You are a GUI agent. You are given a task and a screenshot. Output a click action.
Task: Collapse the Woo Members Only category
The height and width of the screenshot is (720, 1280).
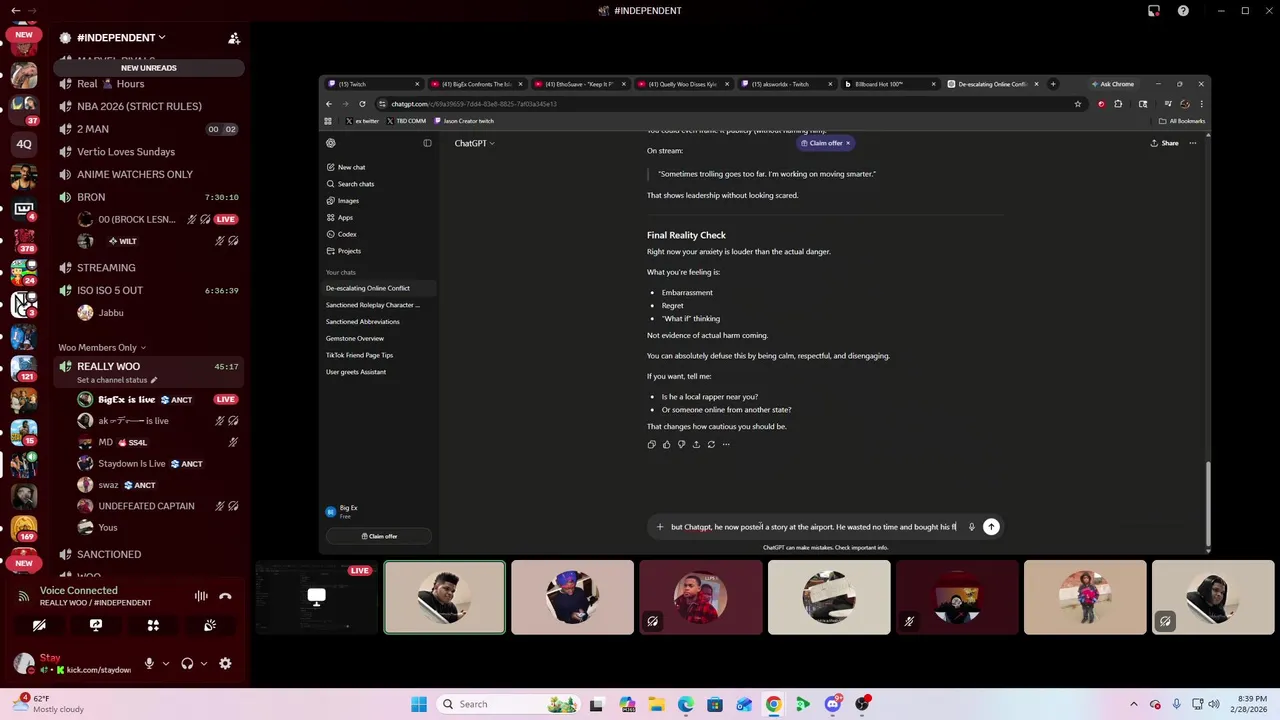click(x=102, y=348)
